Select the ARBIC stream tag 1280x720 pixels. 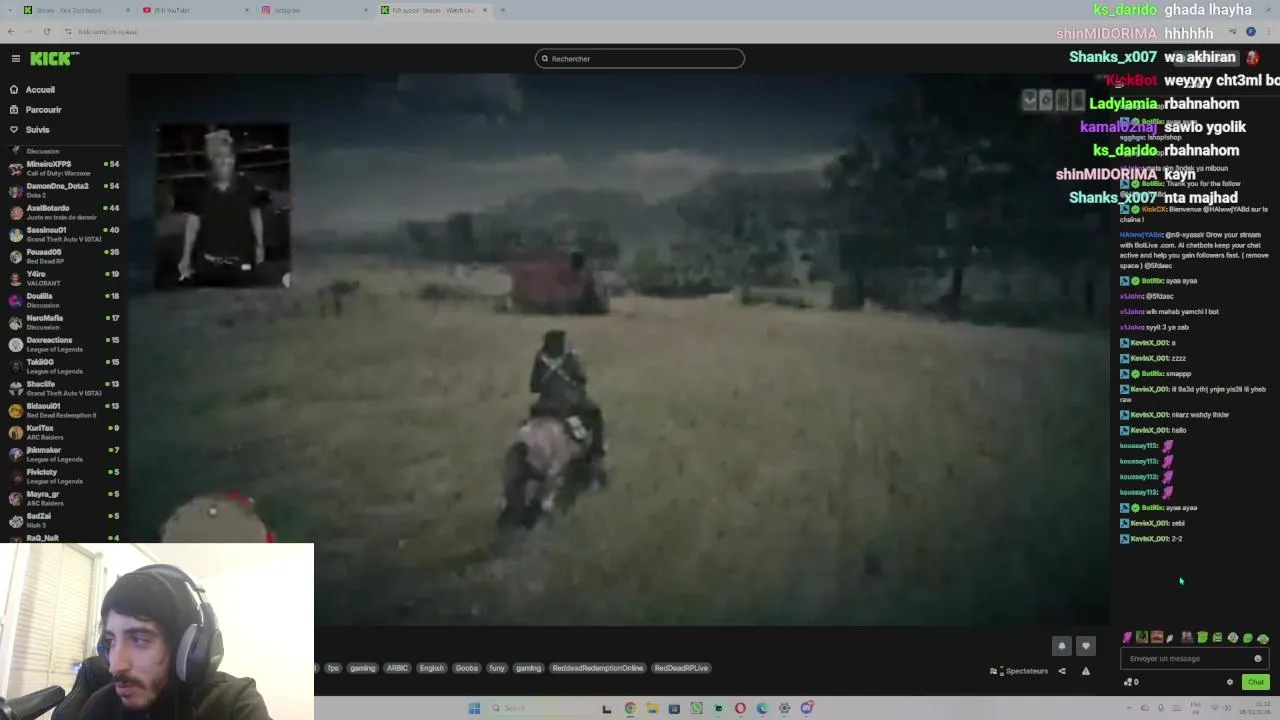pos(397,668)
